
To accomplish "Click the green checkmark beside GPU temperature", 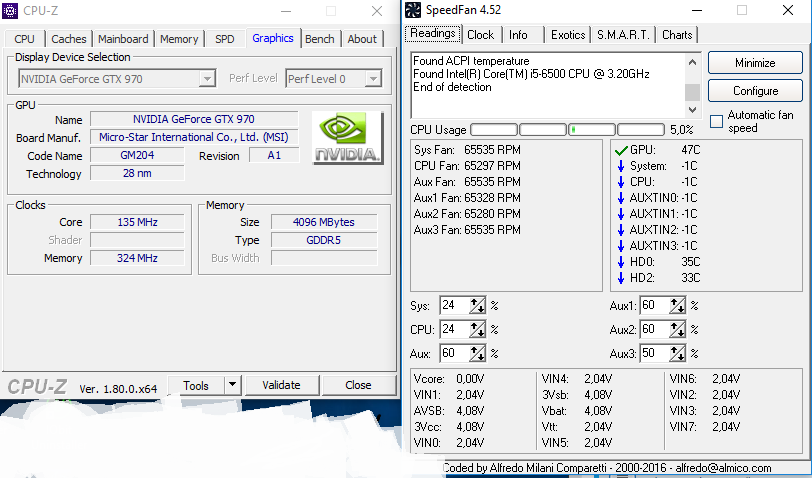I will coord(621,151).
